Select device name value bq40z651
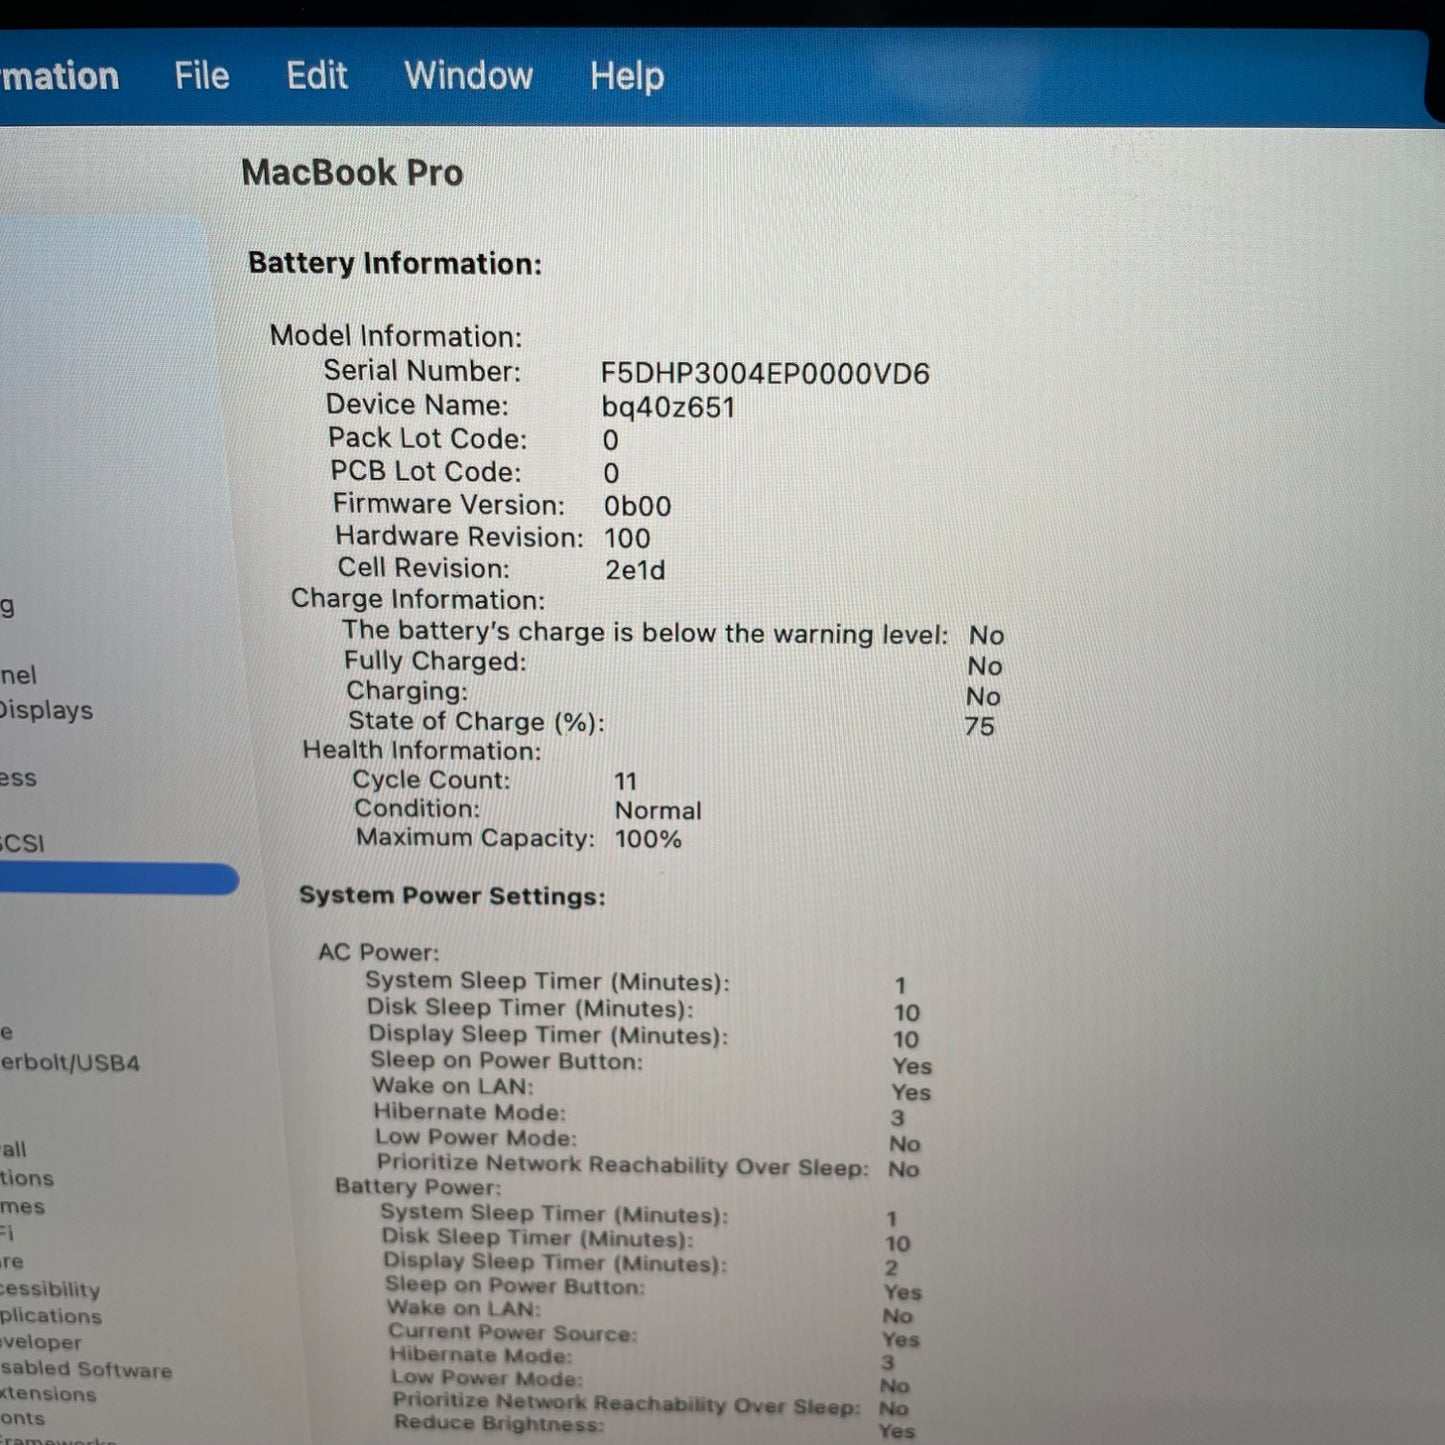Image resolution: width=1445 pixels, height=1445 pixels. pos(668,408)
